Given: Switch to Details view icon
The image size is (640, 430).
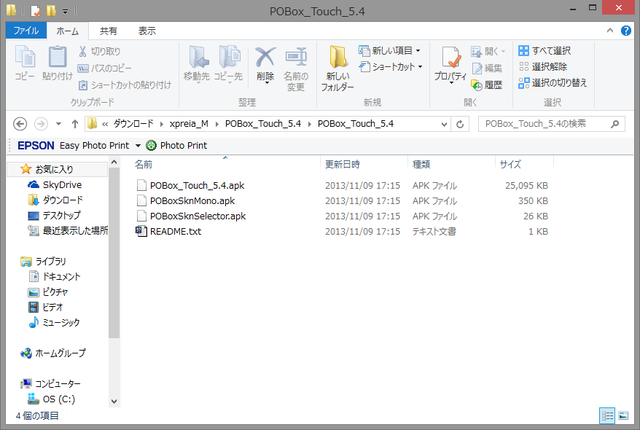Looking at the screenshot, I should click(x=607, y=416).
